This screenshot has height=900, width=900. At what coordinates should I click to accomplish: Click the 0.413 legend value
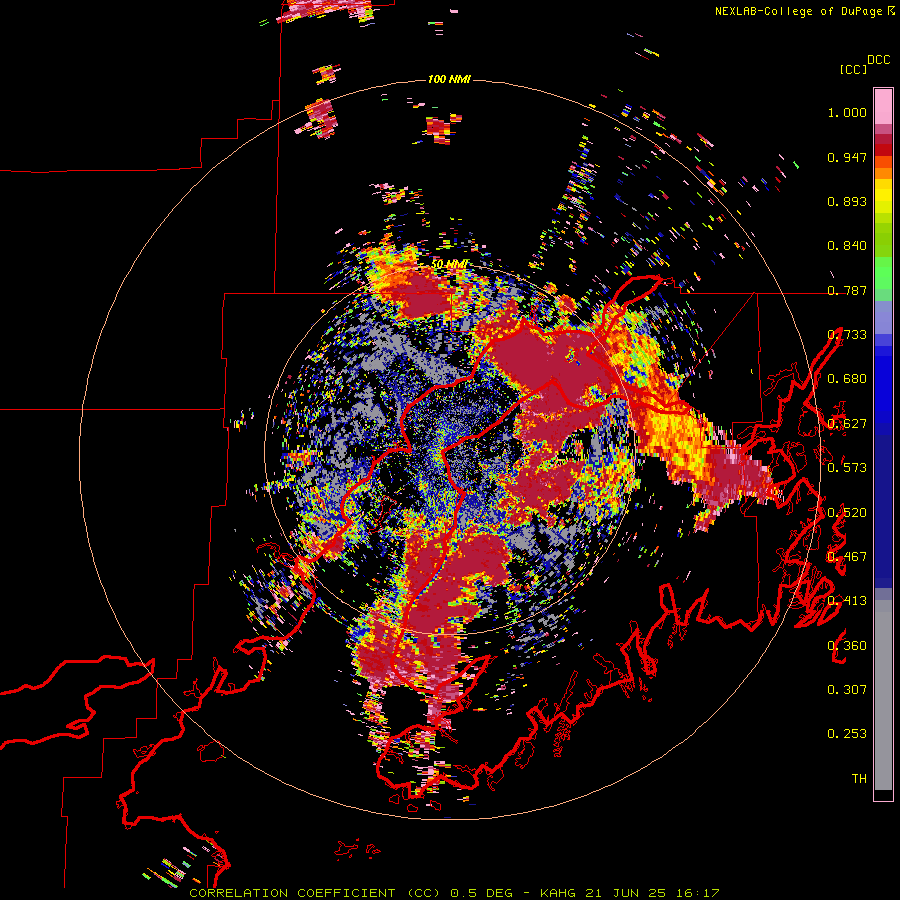847,601
